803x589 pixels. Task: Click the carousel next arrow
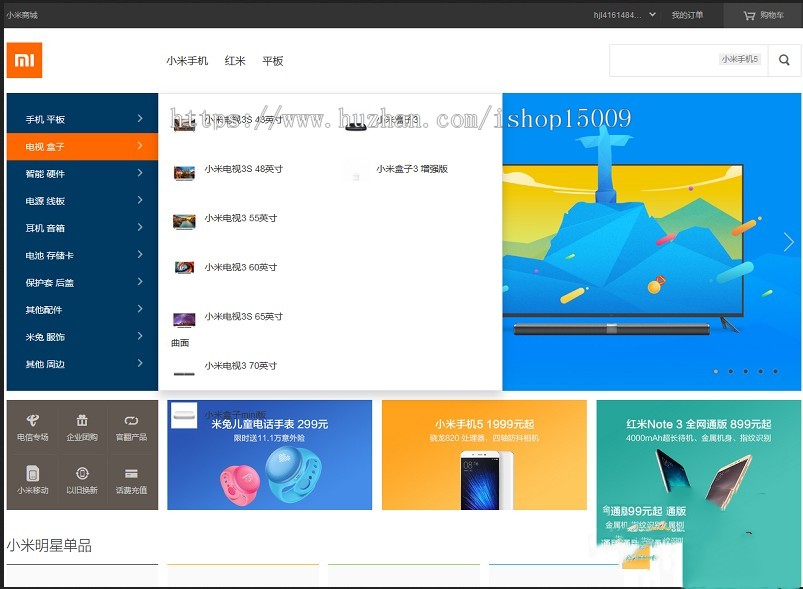787,240
